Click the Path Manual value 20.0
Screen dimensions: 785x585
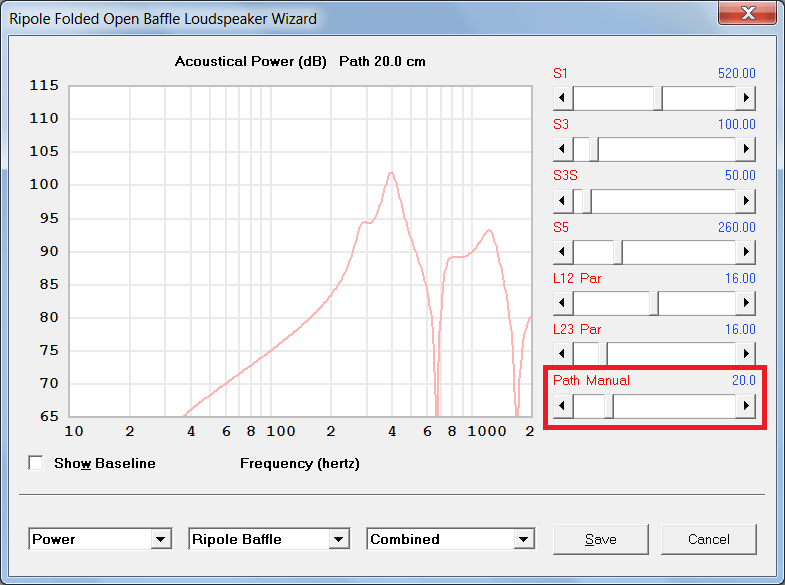point(743,380)
